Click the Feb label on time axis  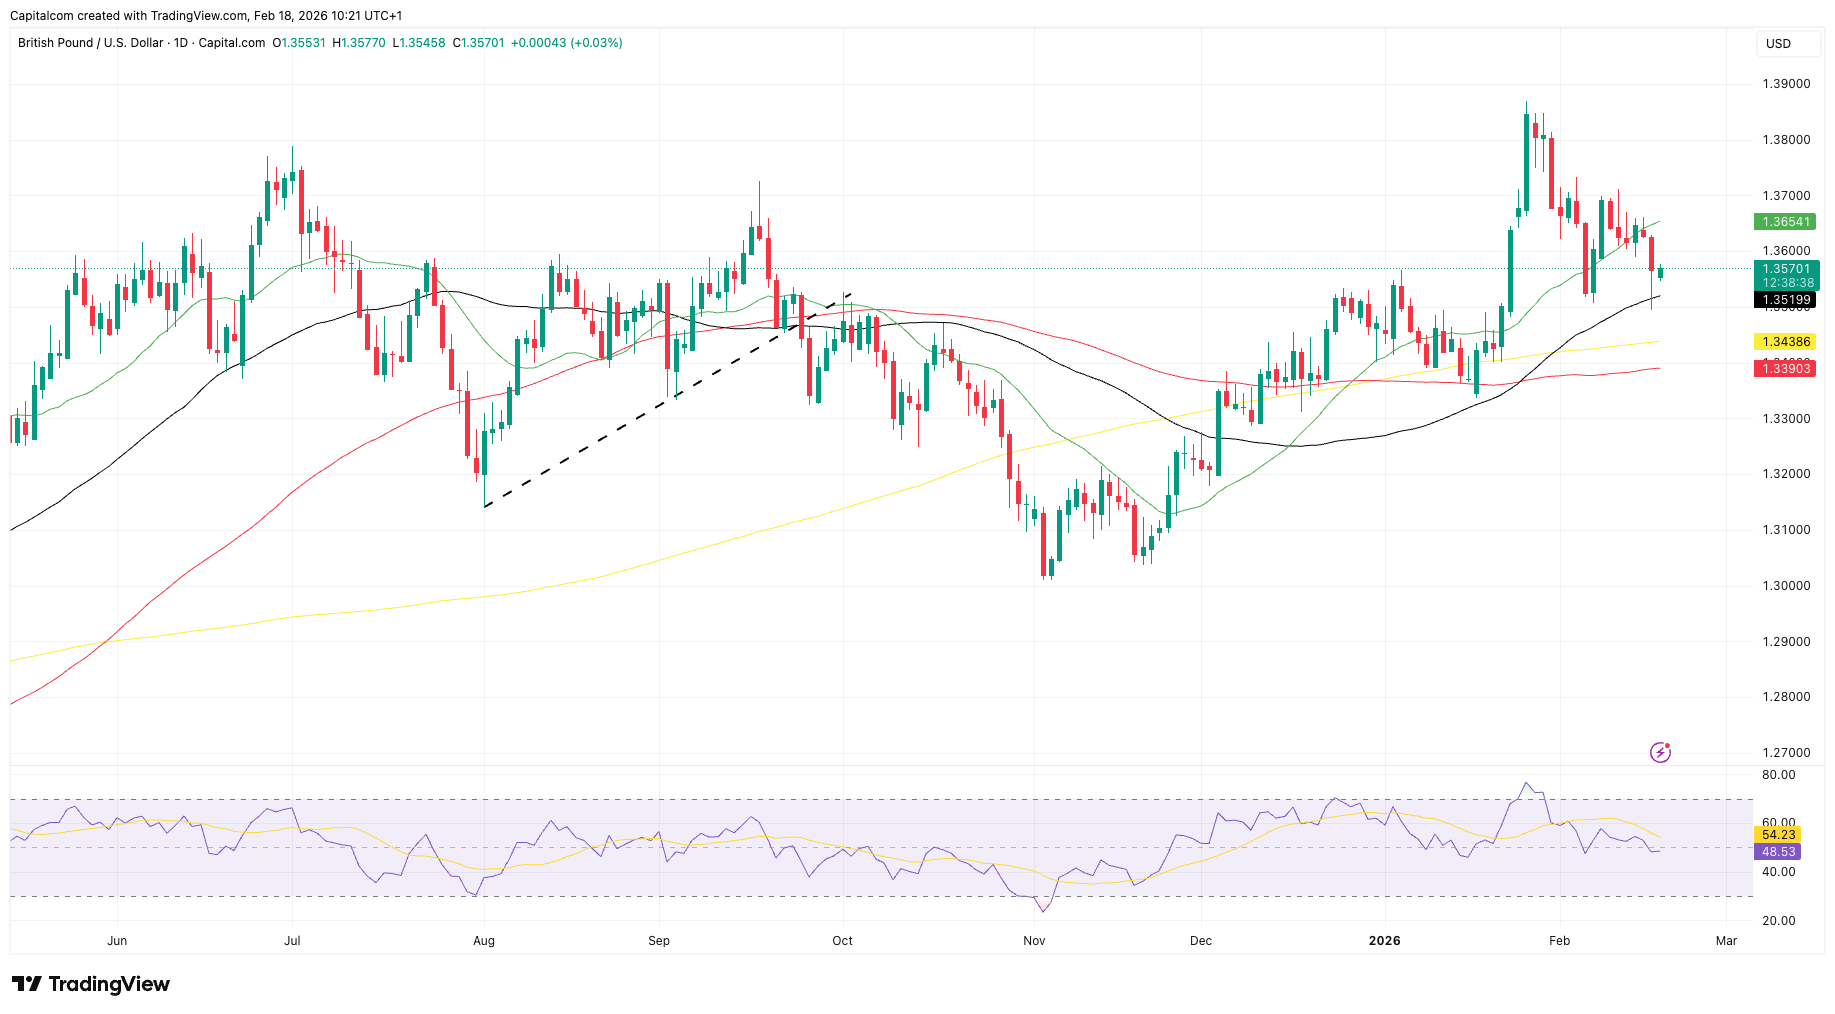[x=1559, y=941]
